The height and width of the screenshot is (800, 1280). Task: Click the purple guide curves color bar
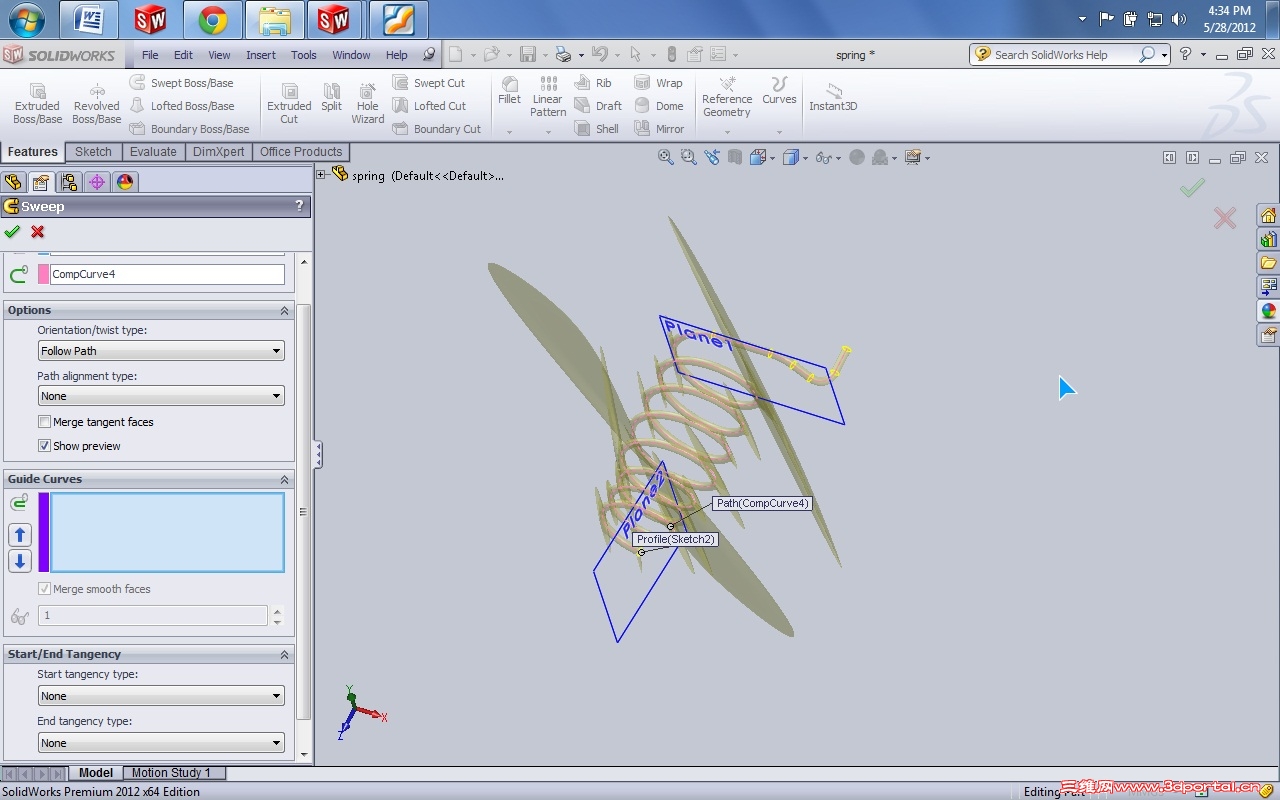(x=43, y=532)
